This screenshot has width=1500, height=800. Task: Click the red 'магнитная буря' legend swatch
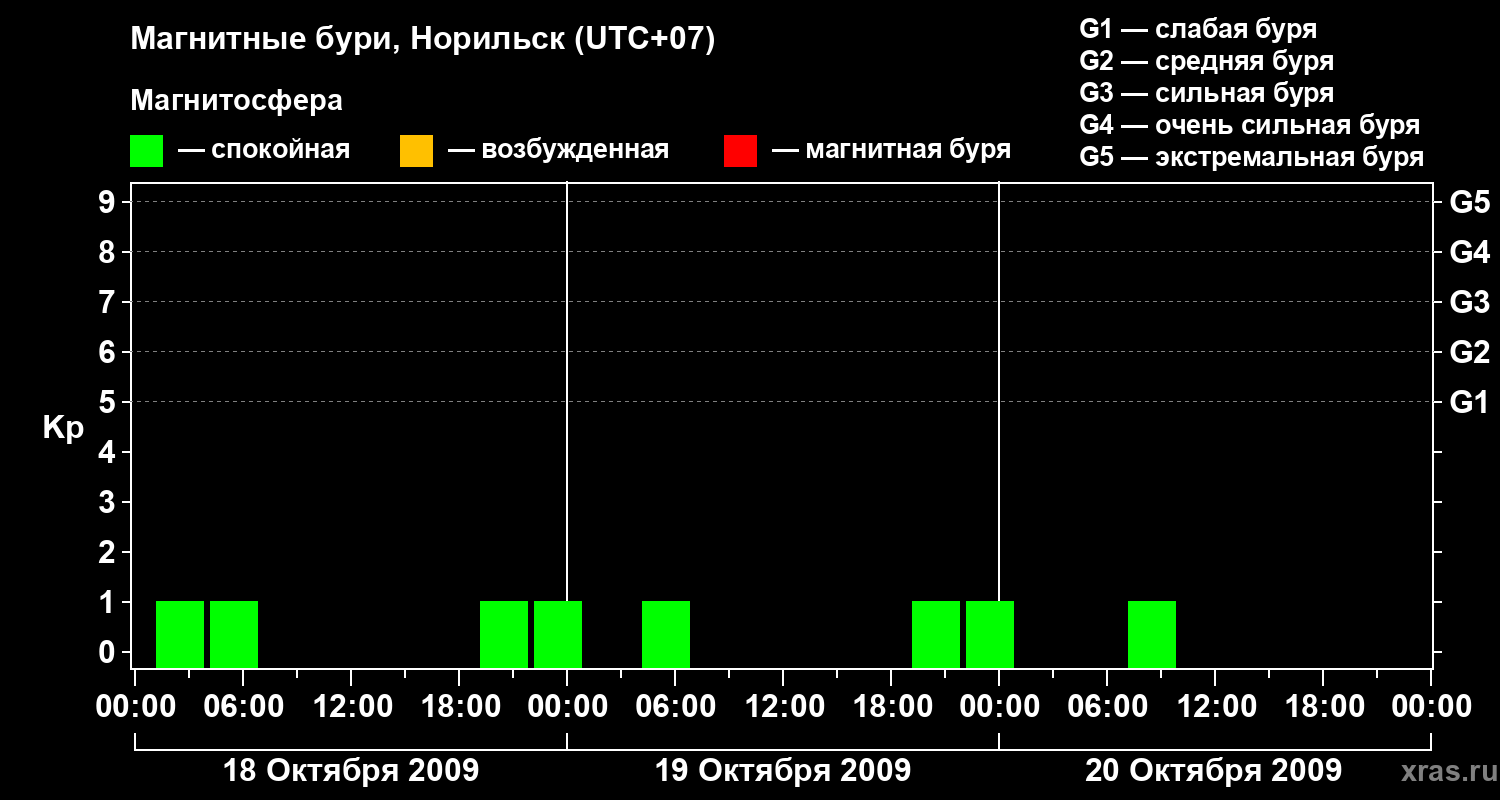point(740,151)
